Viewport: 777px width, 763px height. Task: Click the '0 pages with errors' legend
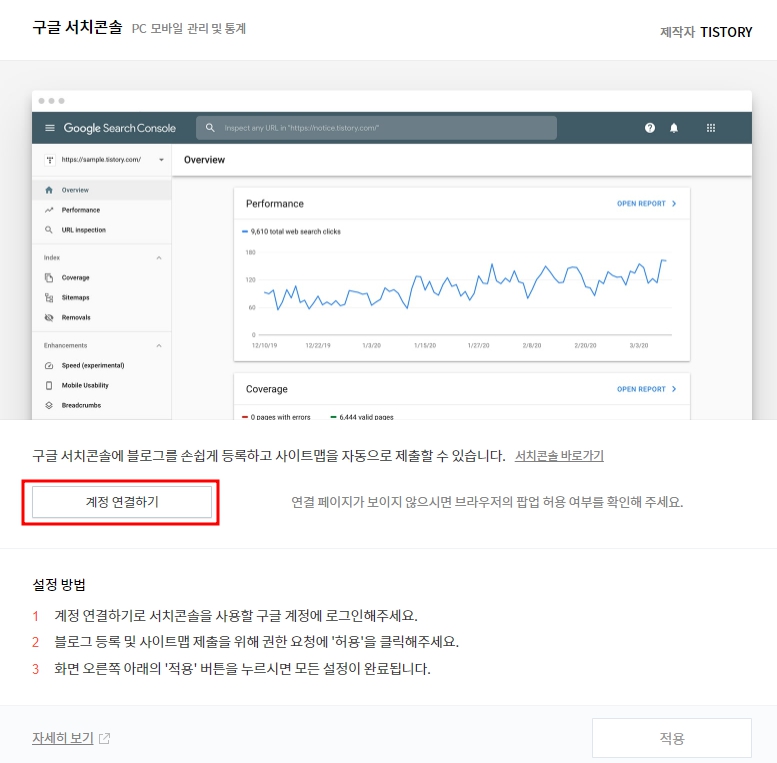pos(276,417)
